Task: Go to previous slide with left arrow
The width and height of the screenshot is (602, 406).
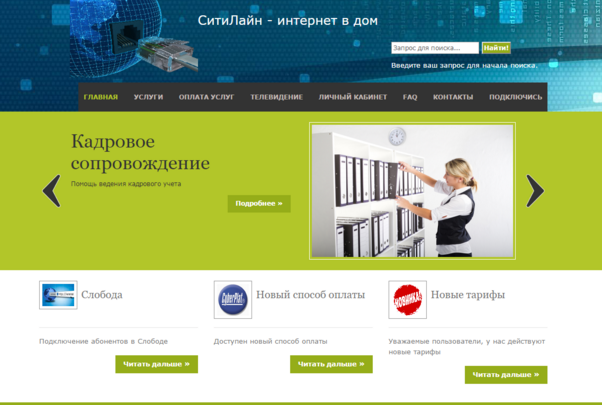Action: coord(51,191)
